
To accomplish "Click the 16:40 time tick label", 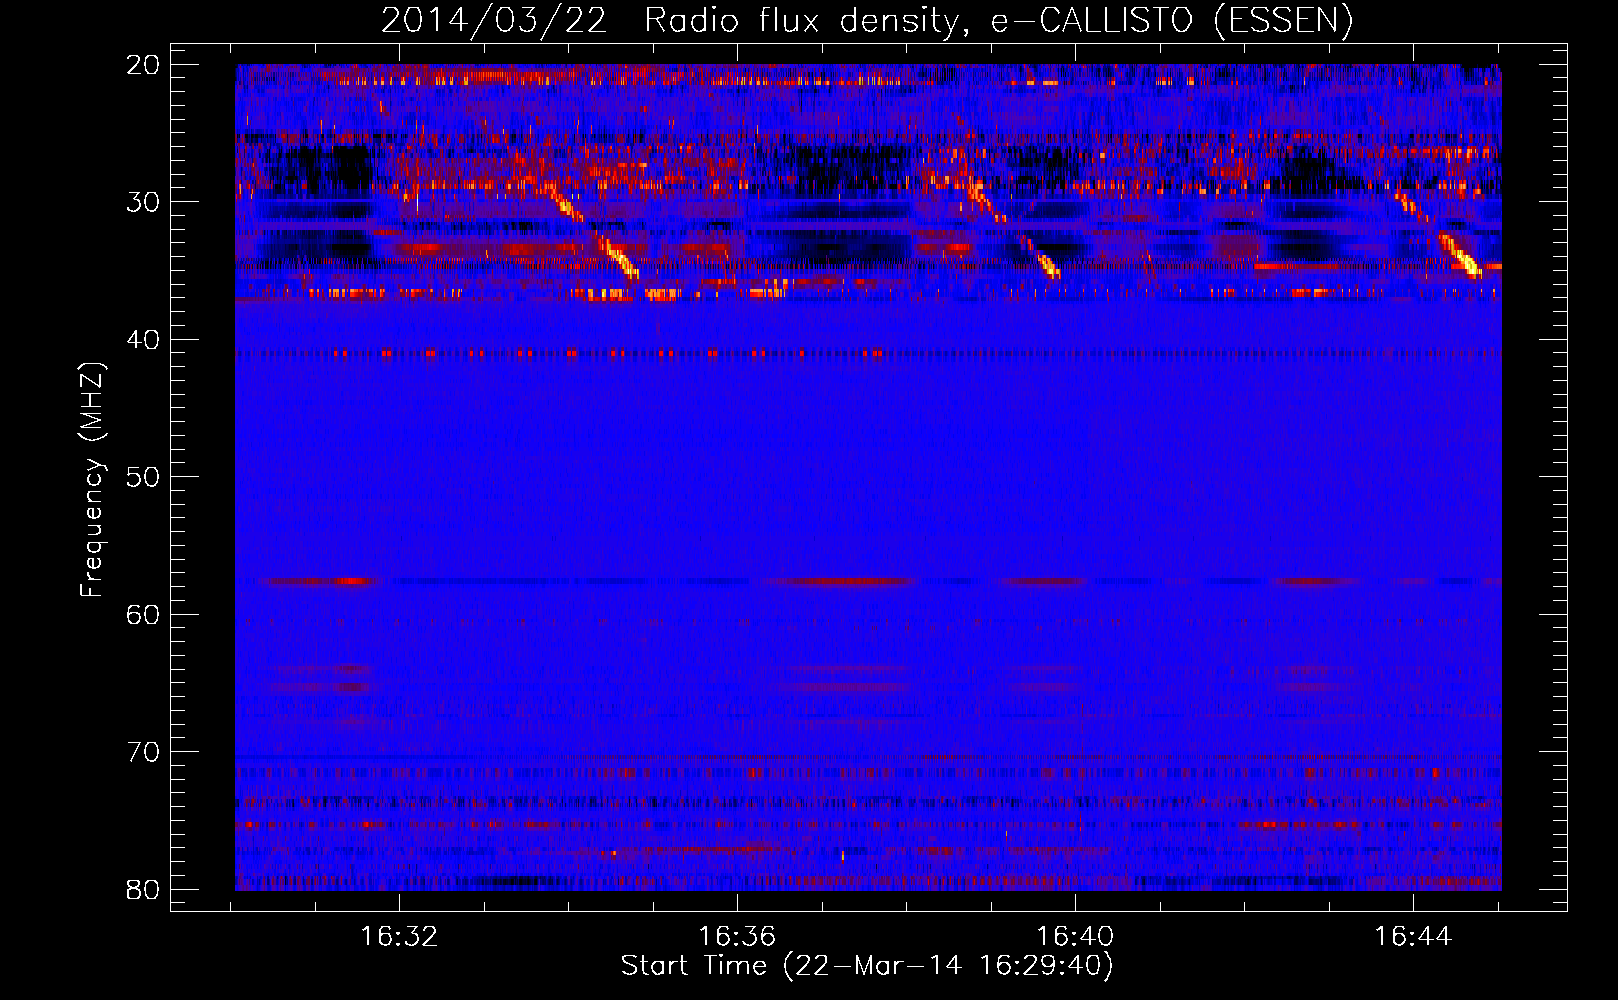I will coord(1075,937).
